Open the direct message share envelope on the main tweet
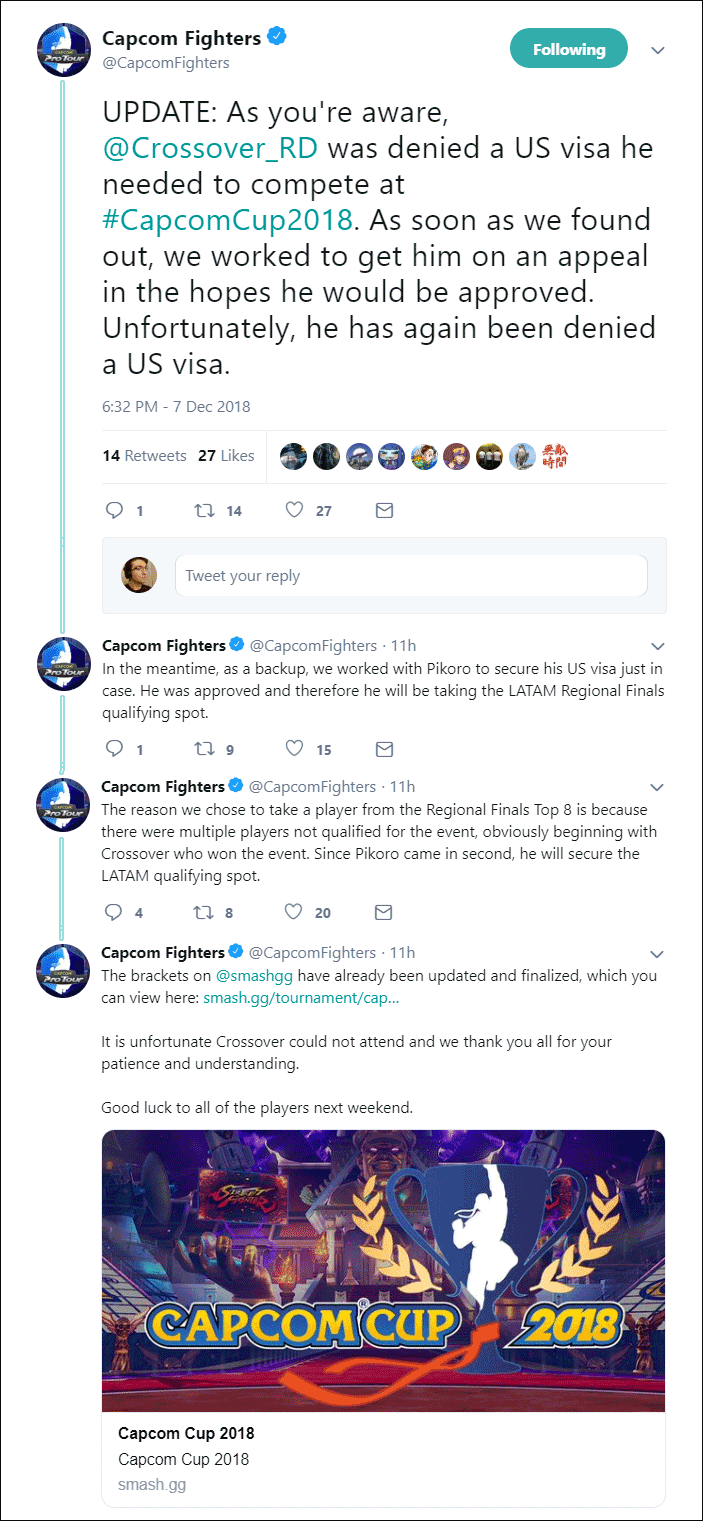The height and width of the screenshot is (1521, 703). coord(384,510)
